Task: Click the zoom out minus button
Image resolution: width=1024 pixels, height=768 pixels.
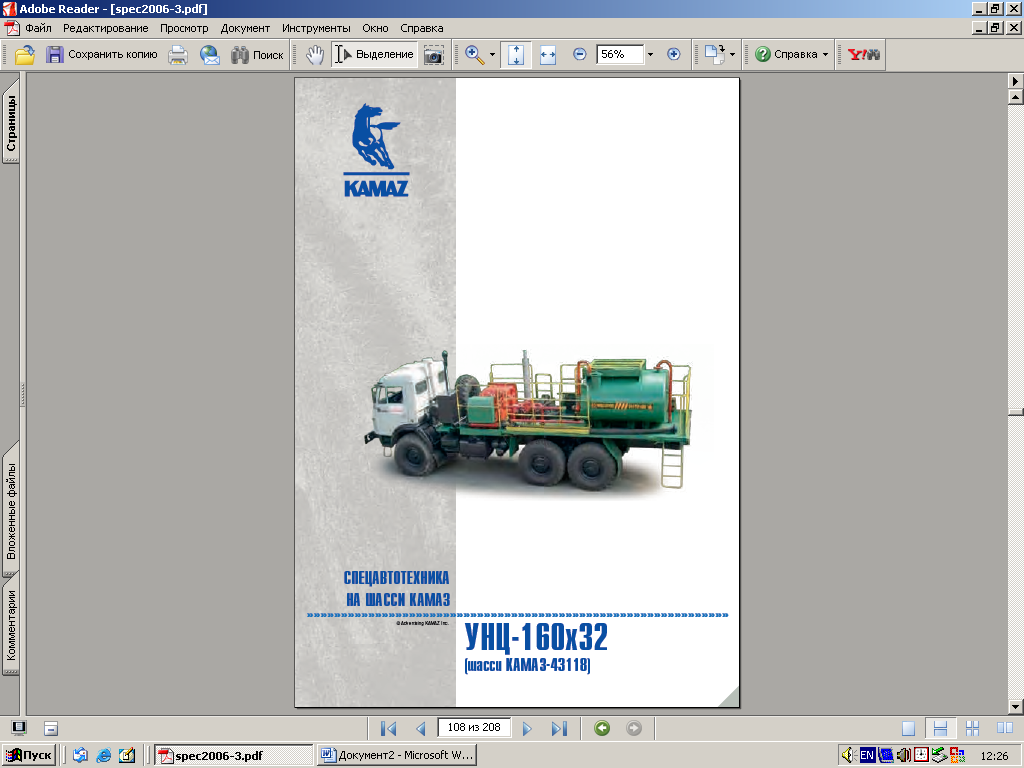Action: (x=579, y=54)
